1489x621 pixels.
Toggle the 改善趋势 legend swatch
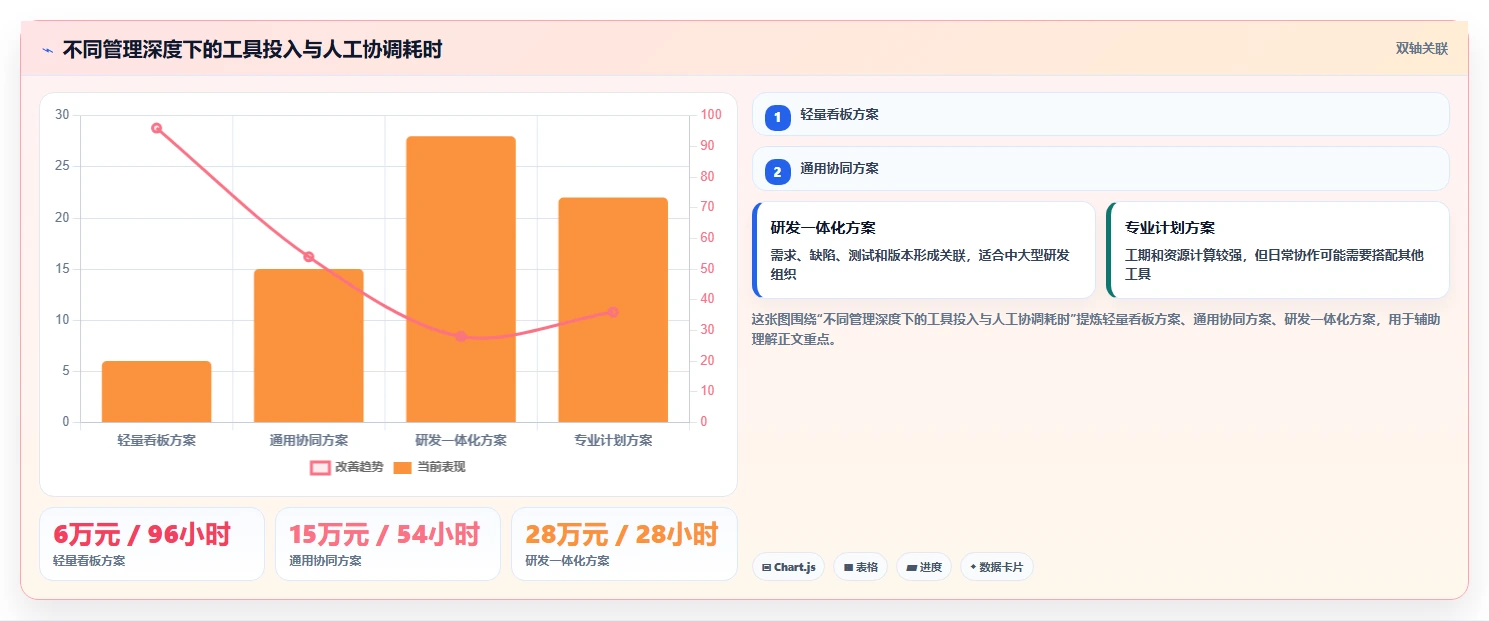(320, 467)
